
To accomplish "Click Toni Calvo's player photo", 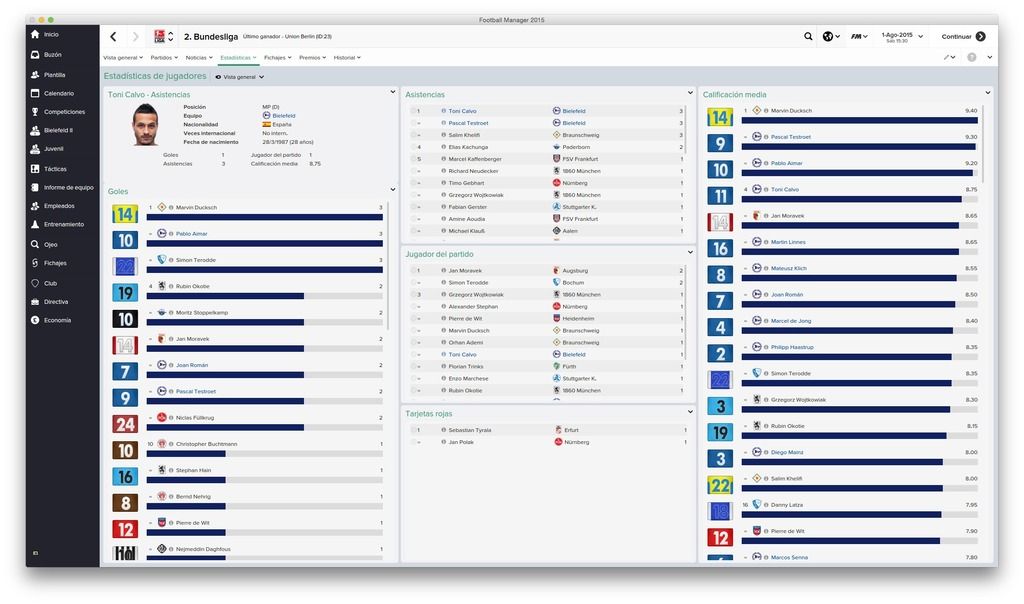I will 145,125.
